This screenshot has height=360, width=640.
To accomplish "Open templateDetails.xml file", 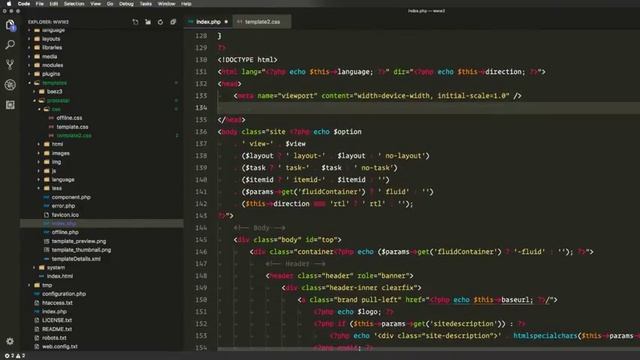I will (x=76, y=259).
